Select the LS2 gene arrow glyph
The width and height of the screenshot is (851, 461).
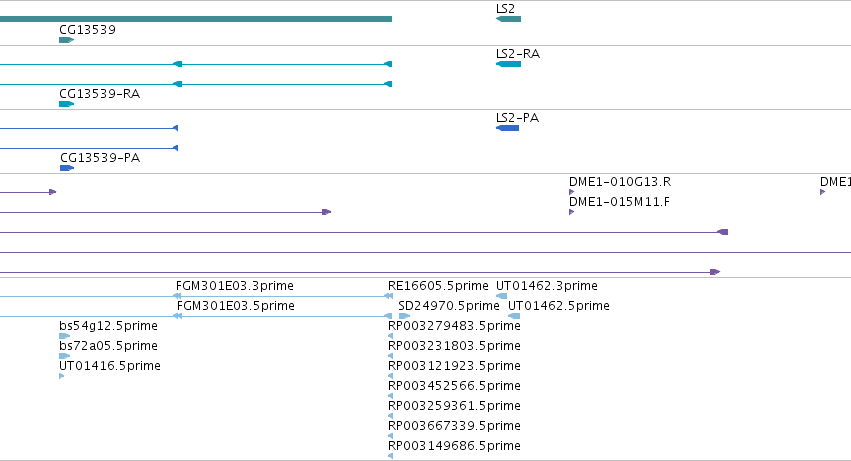(509, 19)
